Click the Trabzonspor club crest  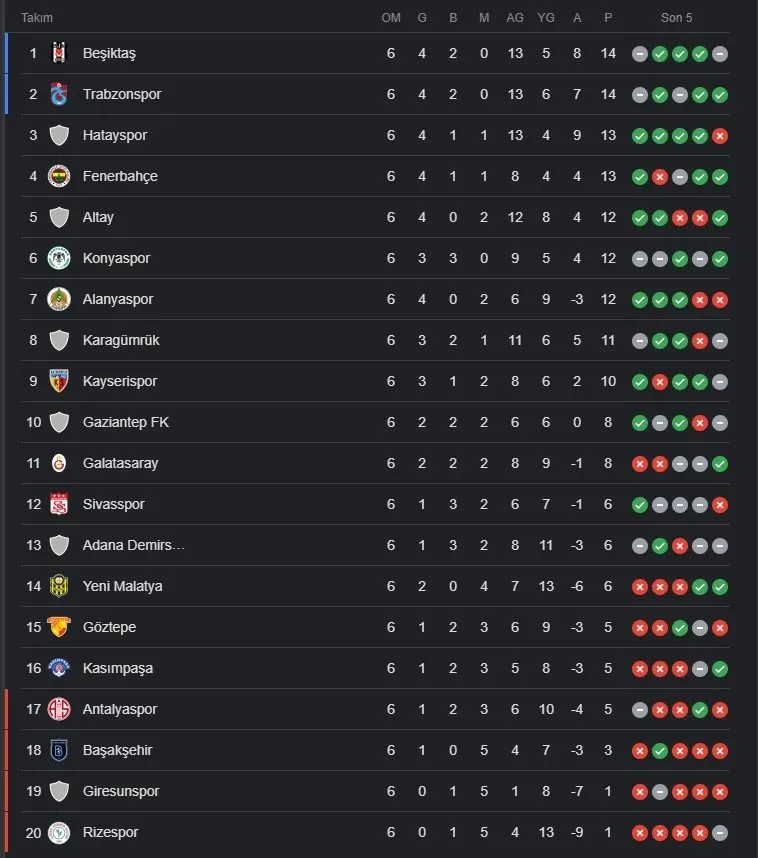(59, 94)
